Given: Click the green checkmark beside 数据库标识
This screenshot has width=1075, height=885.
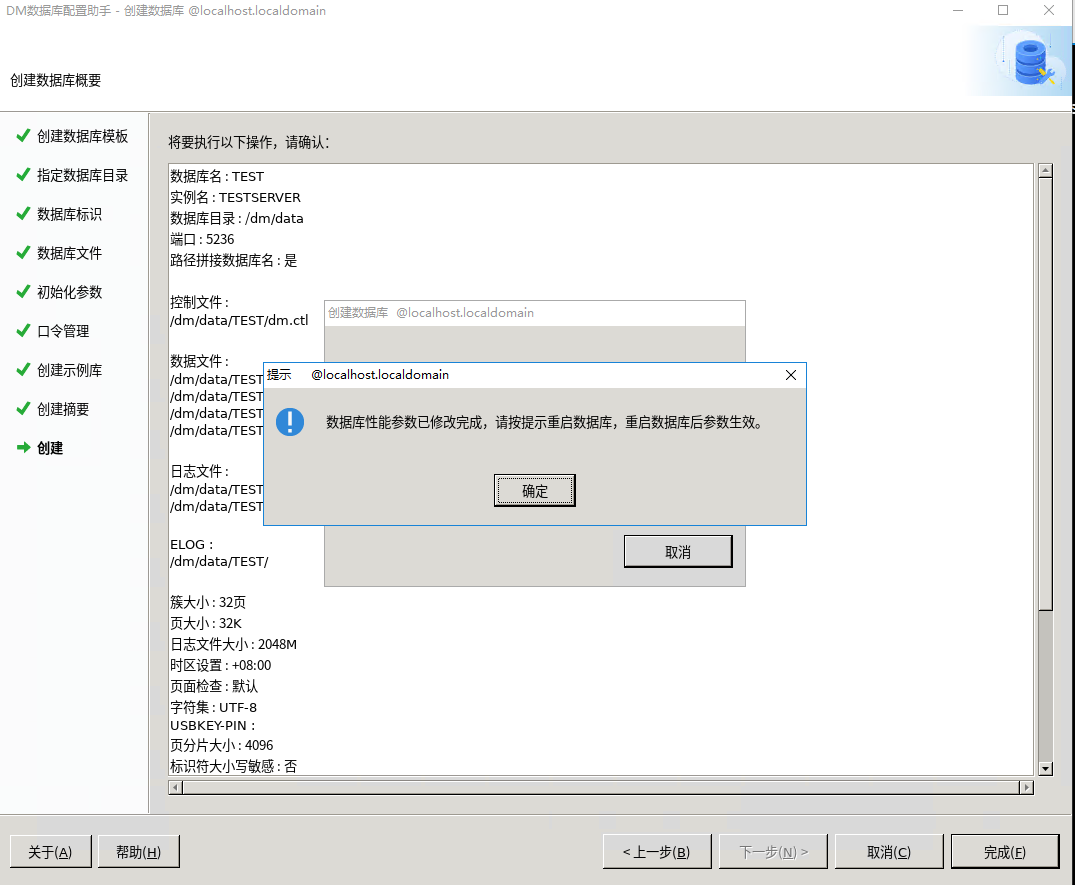Looking at the screenshot, I should click(23, 214).
